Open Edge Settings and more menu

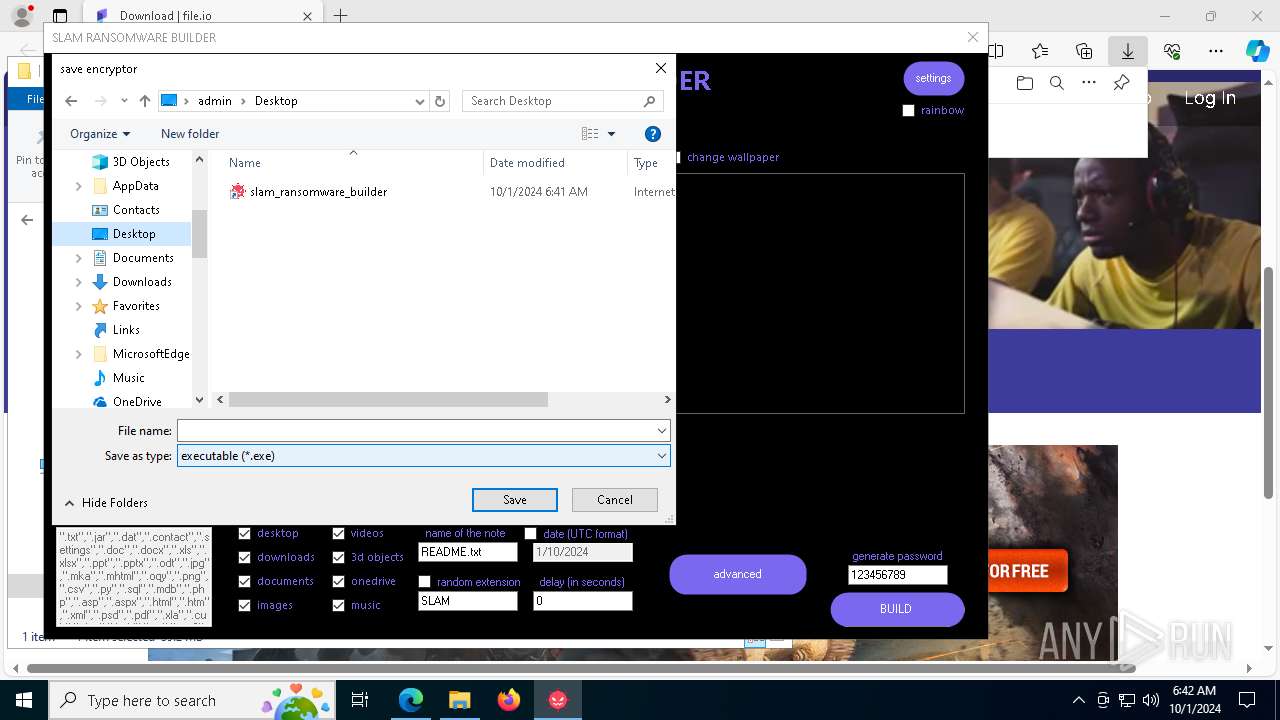click(x=1216, y=51)
